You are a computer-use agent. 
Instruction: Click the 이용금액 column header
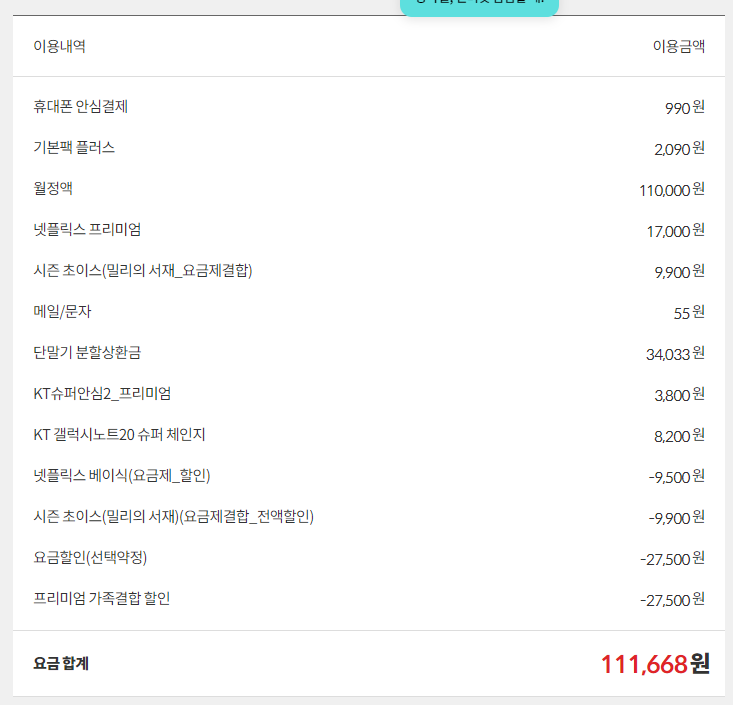[x=679, y=46]
